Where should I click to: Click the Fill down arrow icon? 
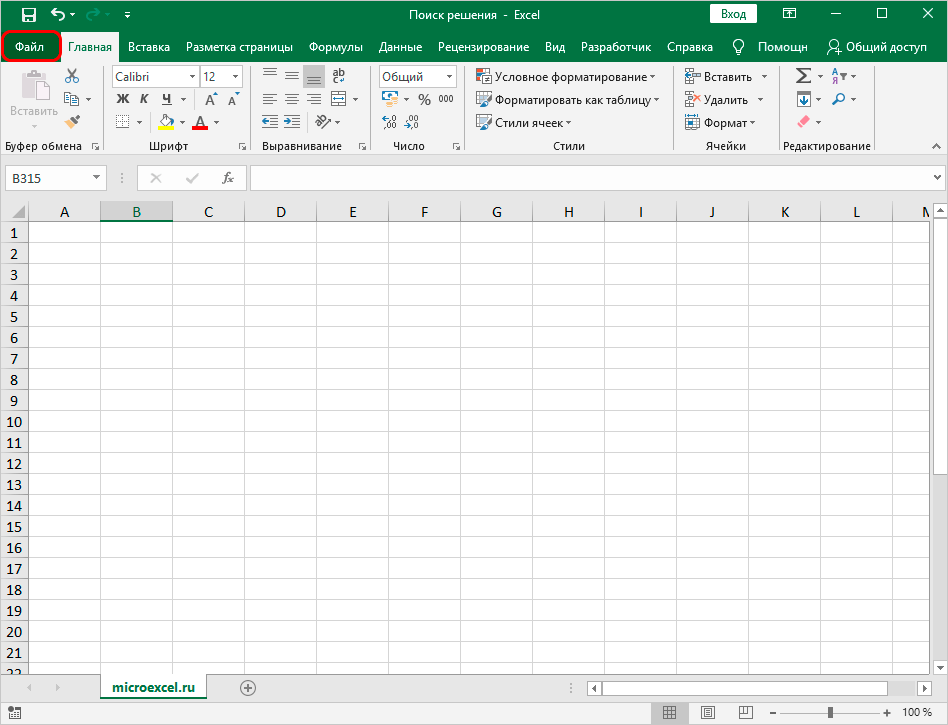tap(804, 99)
